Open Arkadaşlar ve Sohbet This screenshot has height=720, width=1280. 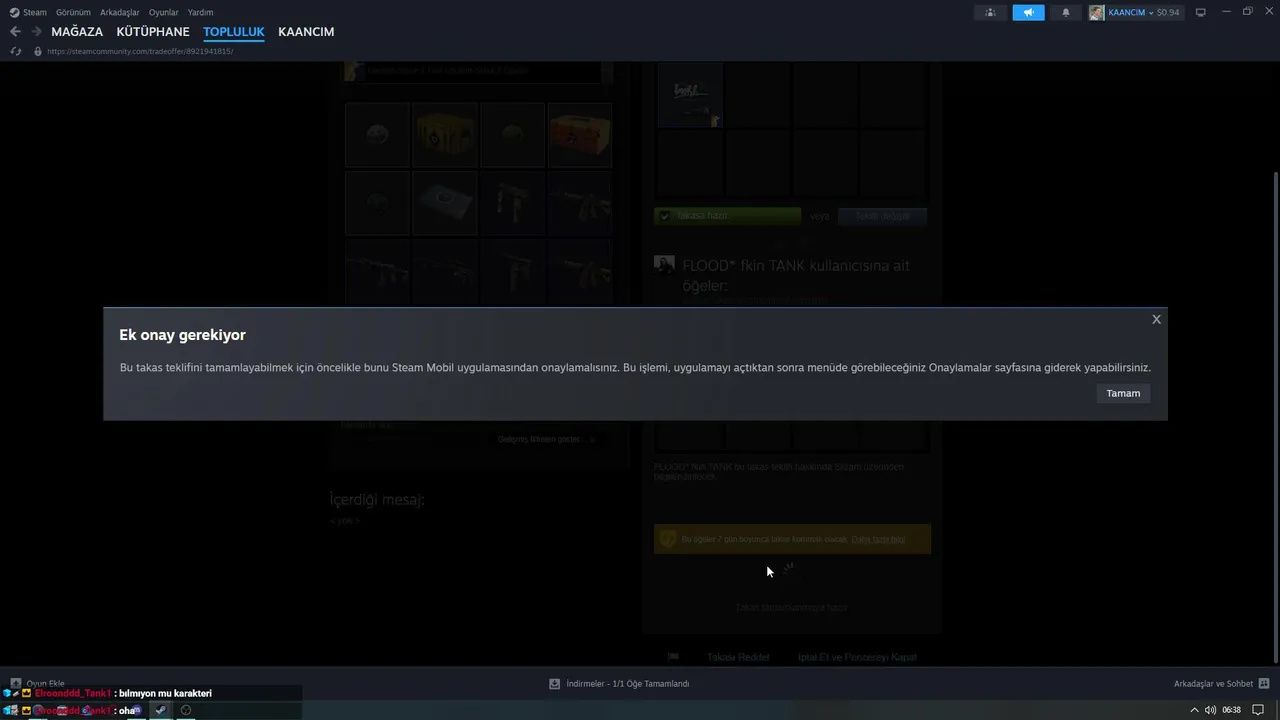pos(1213,684)
